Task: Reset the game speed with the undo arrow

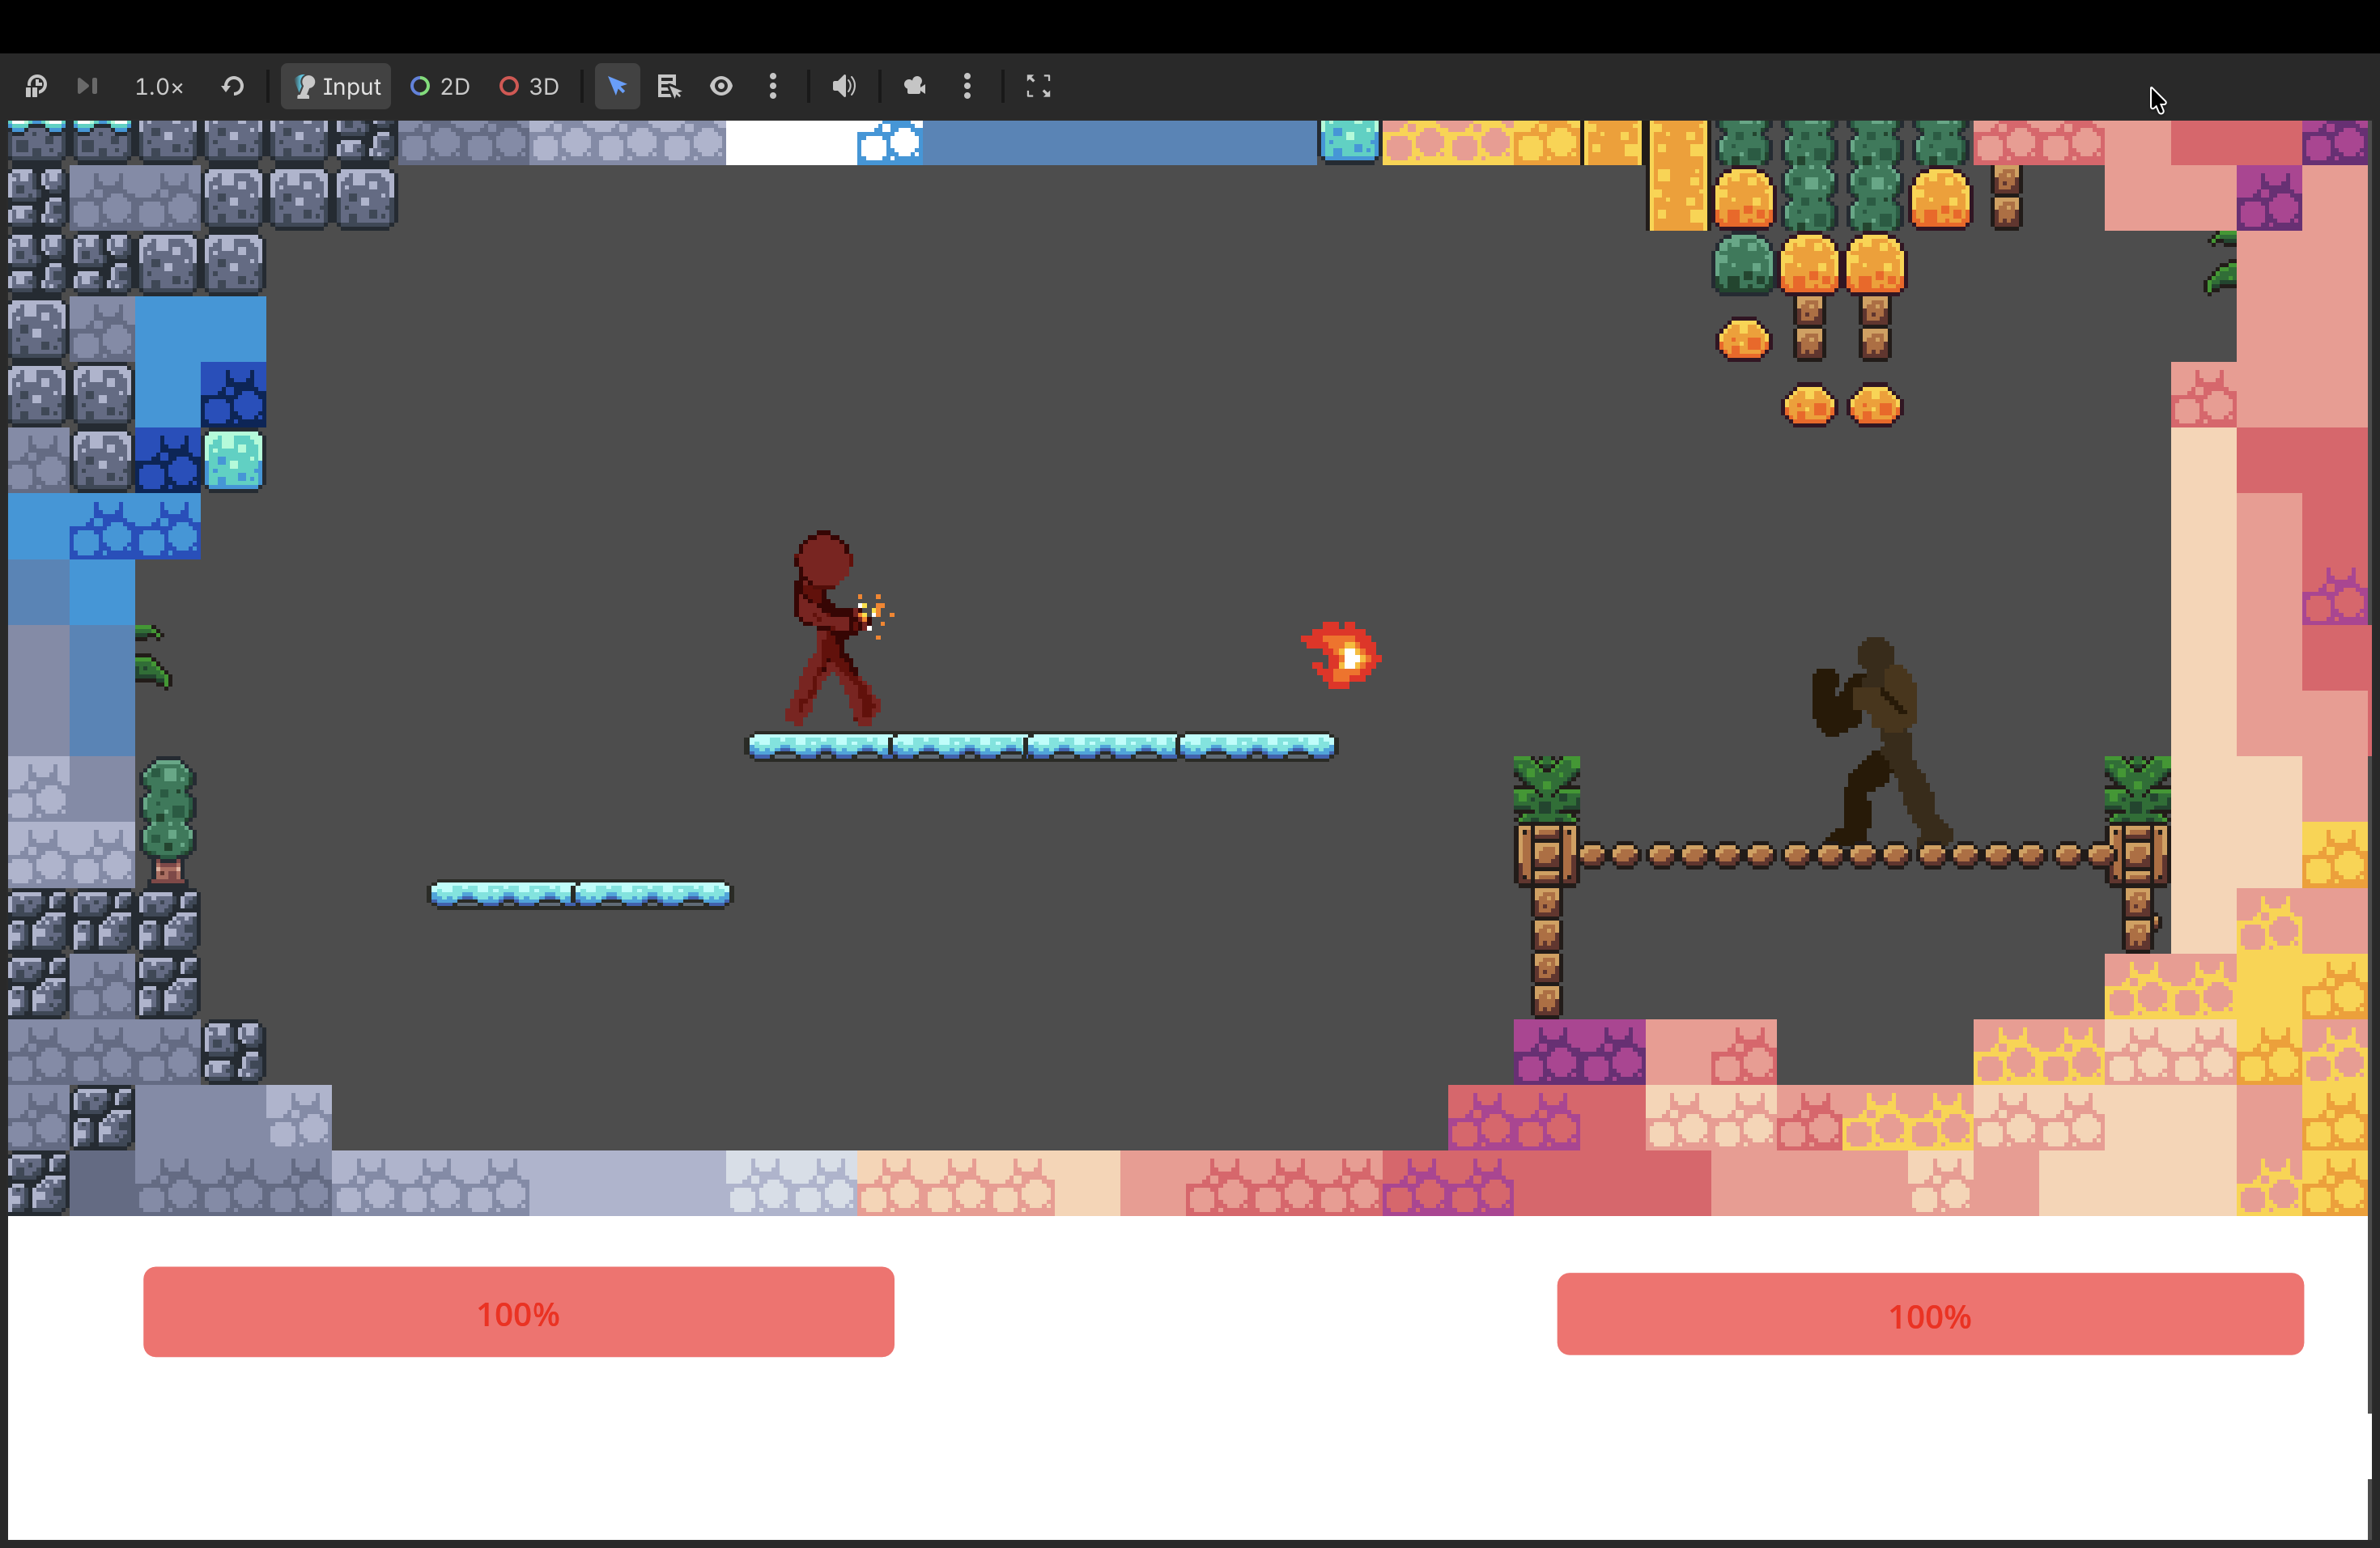Action: pyautogui.click(x=233, y=86)
